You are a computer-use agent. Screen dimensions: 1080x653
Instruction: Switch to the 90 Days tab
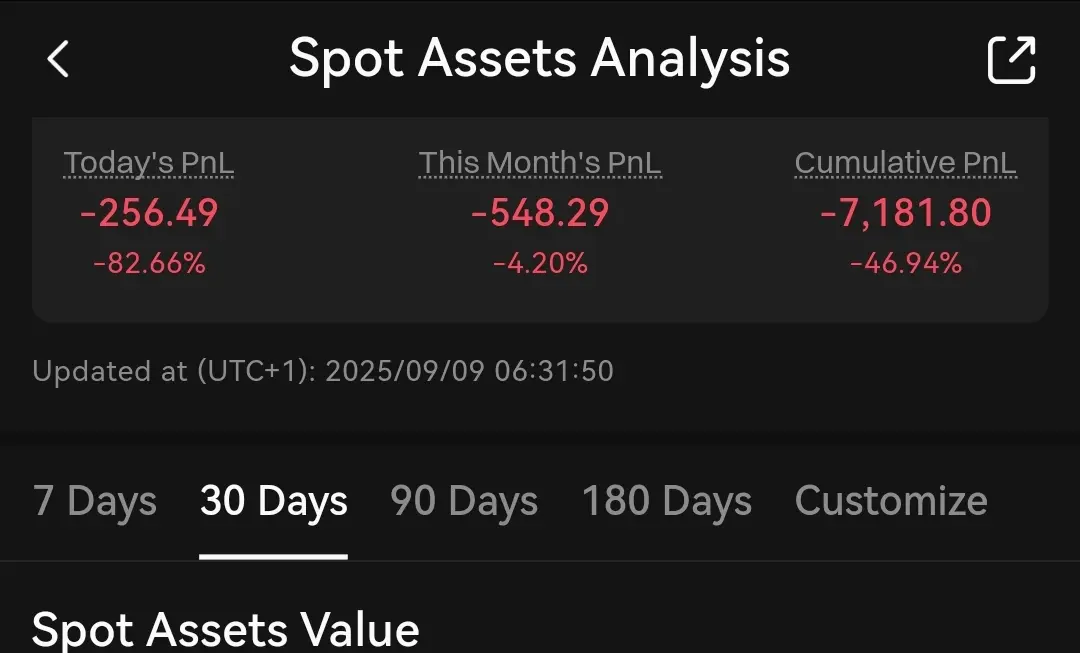pyautogui.click(x=464, y=501)
